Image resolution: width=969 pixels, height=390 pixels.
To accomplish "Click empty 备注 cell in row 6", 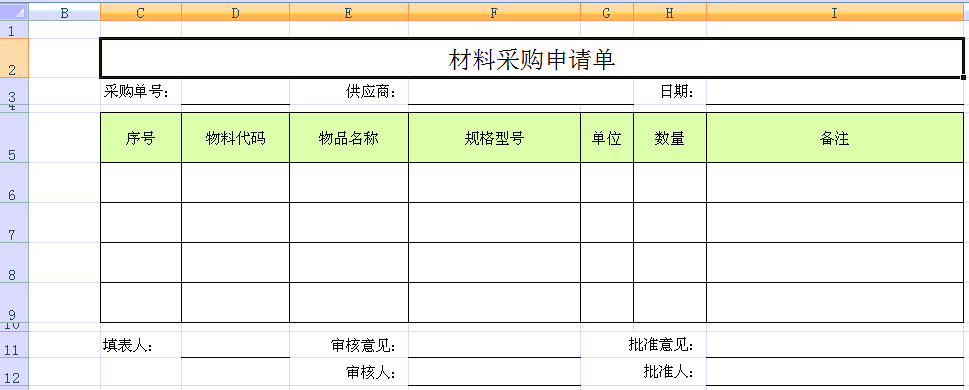I will pos(835,182).
